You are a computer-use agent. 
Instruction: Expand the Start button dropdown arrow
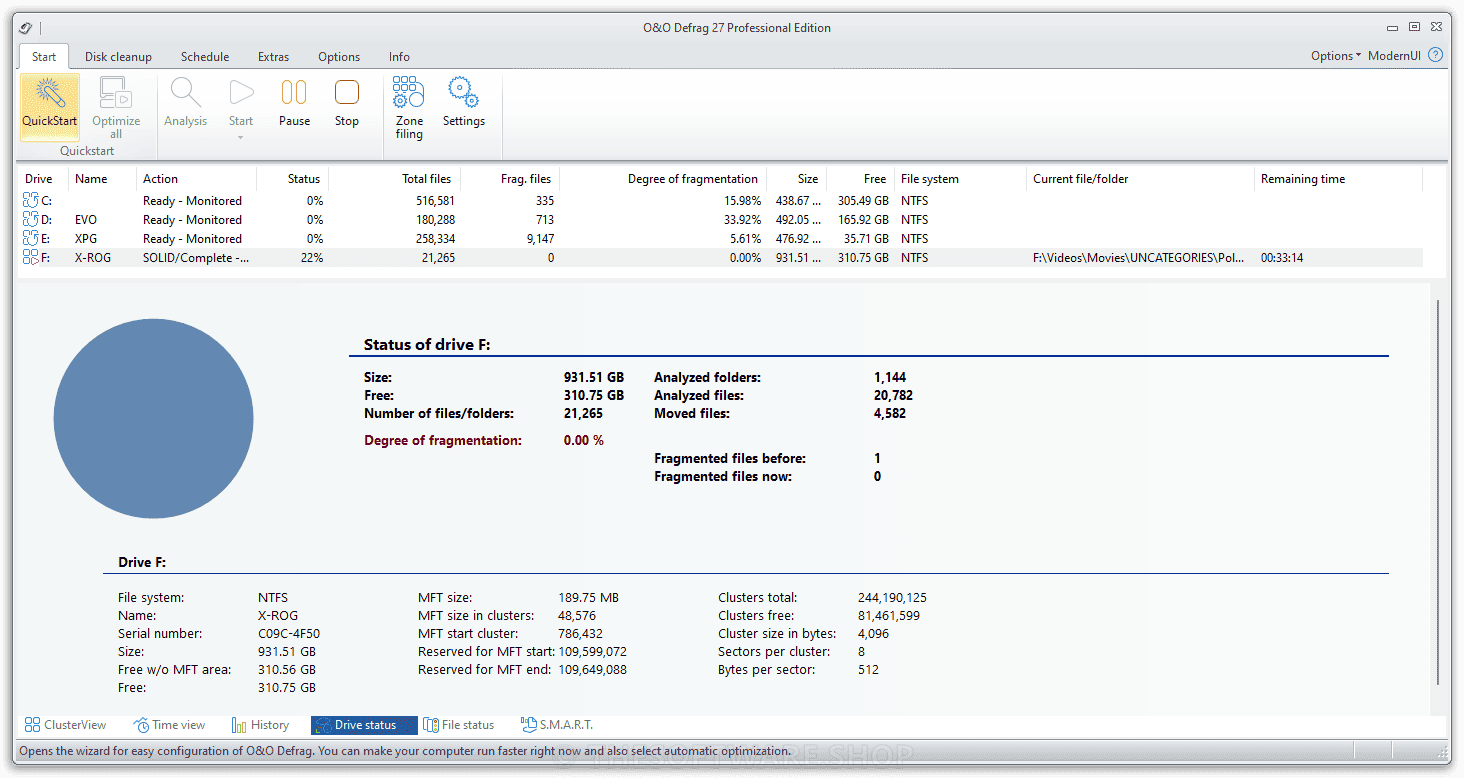click(241, 137)
